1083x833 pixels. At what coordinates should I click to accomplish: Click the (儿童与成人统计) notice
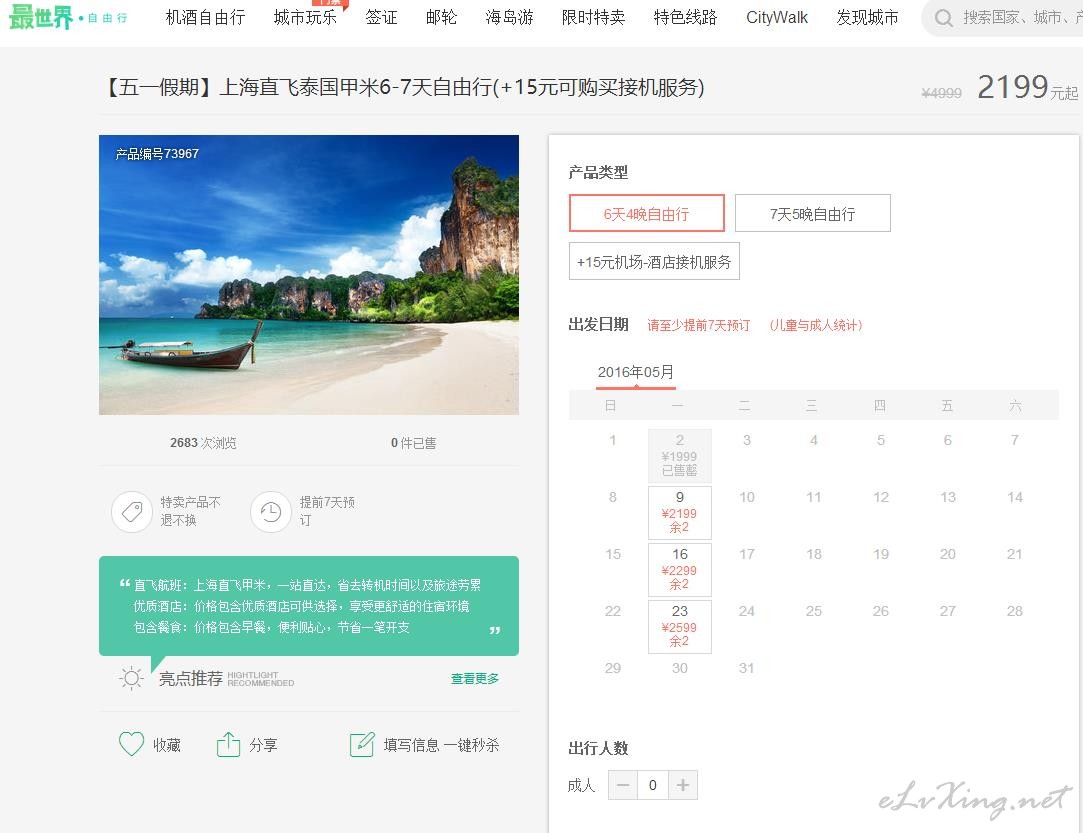pos(816,325)
